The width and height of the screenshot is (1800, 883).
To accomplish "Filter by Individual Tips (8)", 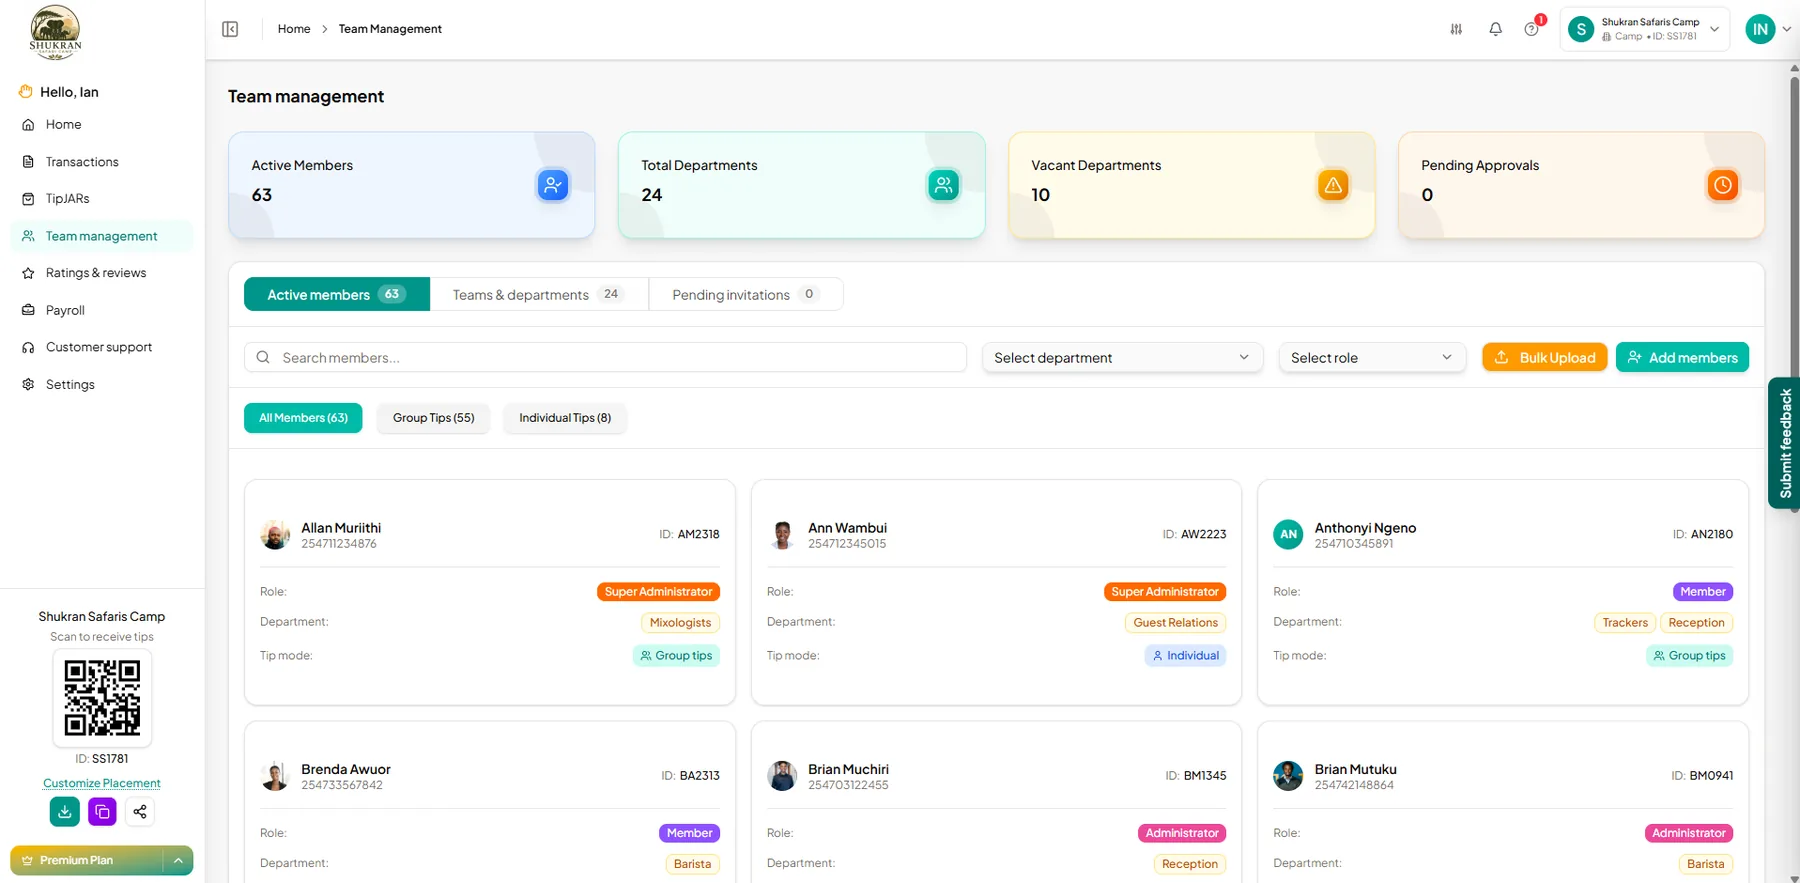I will click(x=565, y=418).
